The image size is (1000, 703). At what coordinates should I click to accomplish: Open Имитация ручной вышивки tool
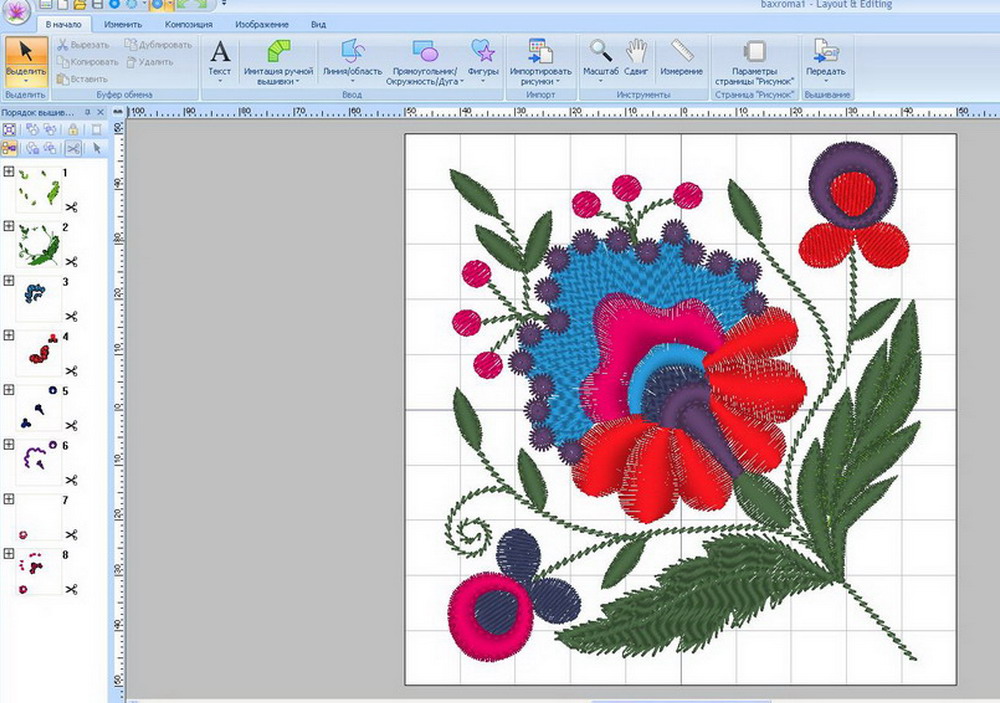278,61
